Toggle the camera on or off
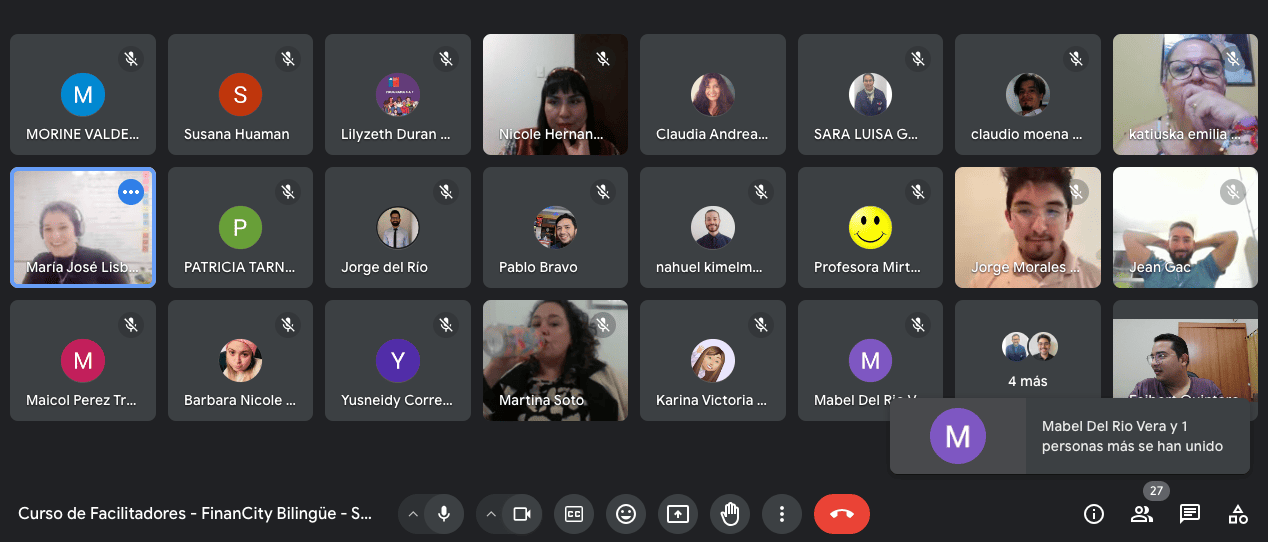 522,514
